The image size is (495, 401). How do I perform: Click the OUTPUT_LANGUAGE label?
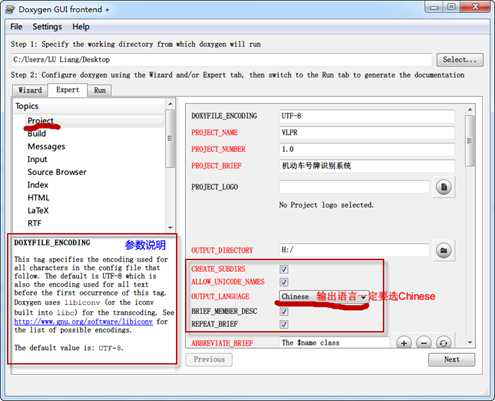(x=220, y=296)
